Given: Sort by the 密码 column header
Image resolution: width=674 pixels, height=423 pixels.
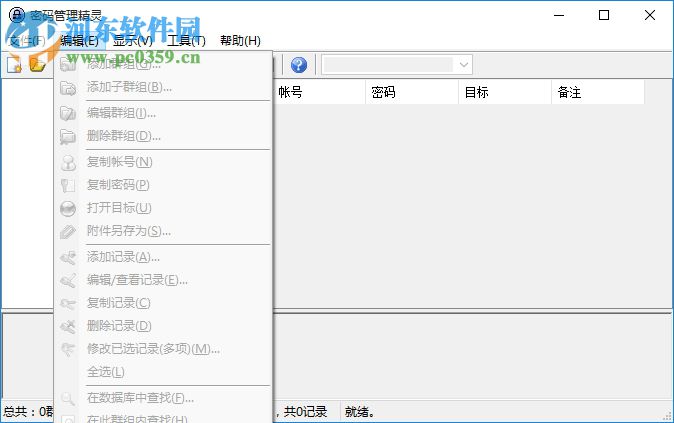Looking at the screenshot, I should tap(412, 92).
